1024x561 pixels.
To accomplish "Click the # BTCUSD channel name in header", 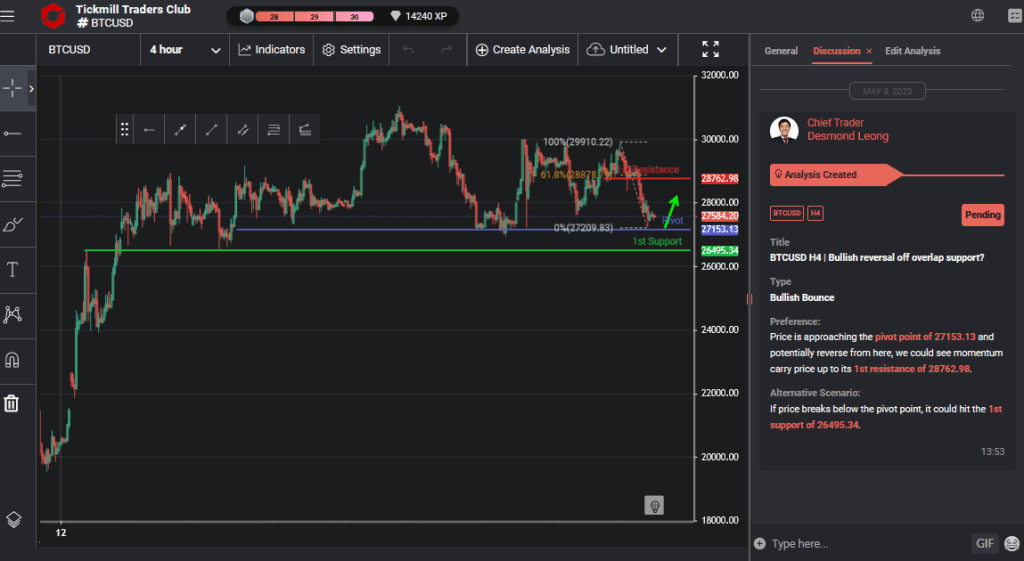I will pos(104,23).
